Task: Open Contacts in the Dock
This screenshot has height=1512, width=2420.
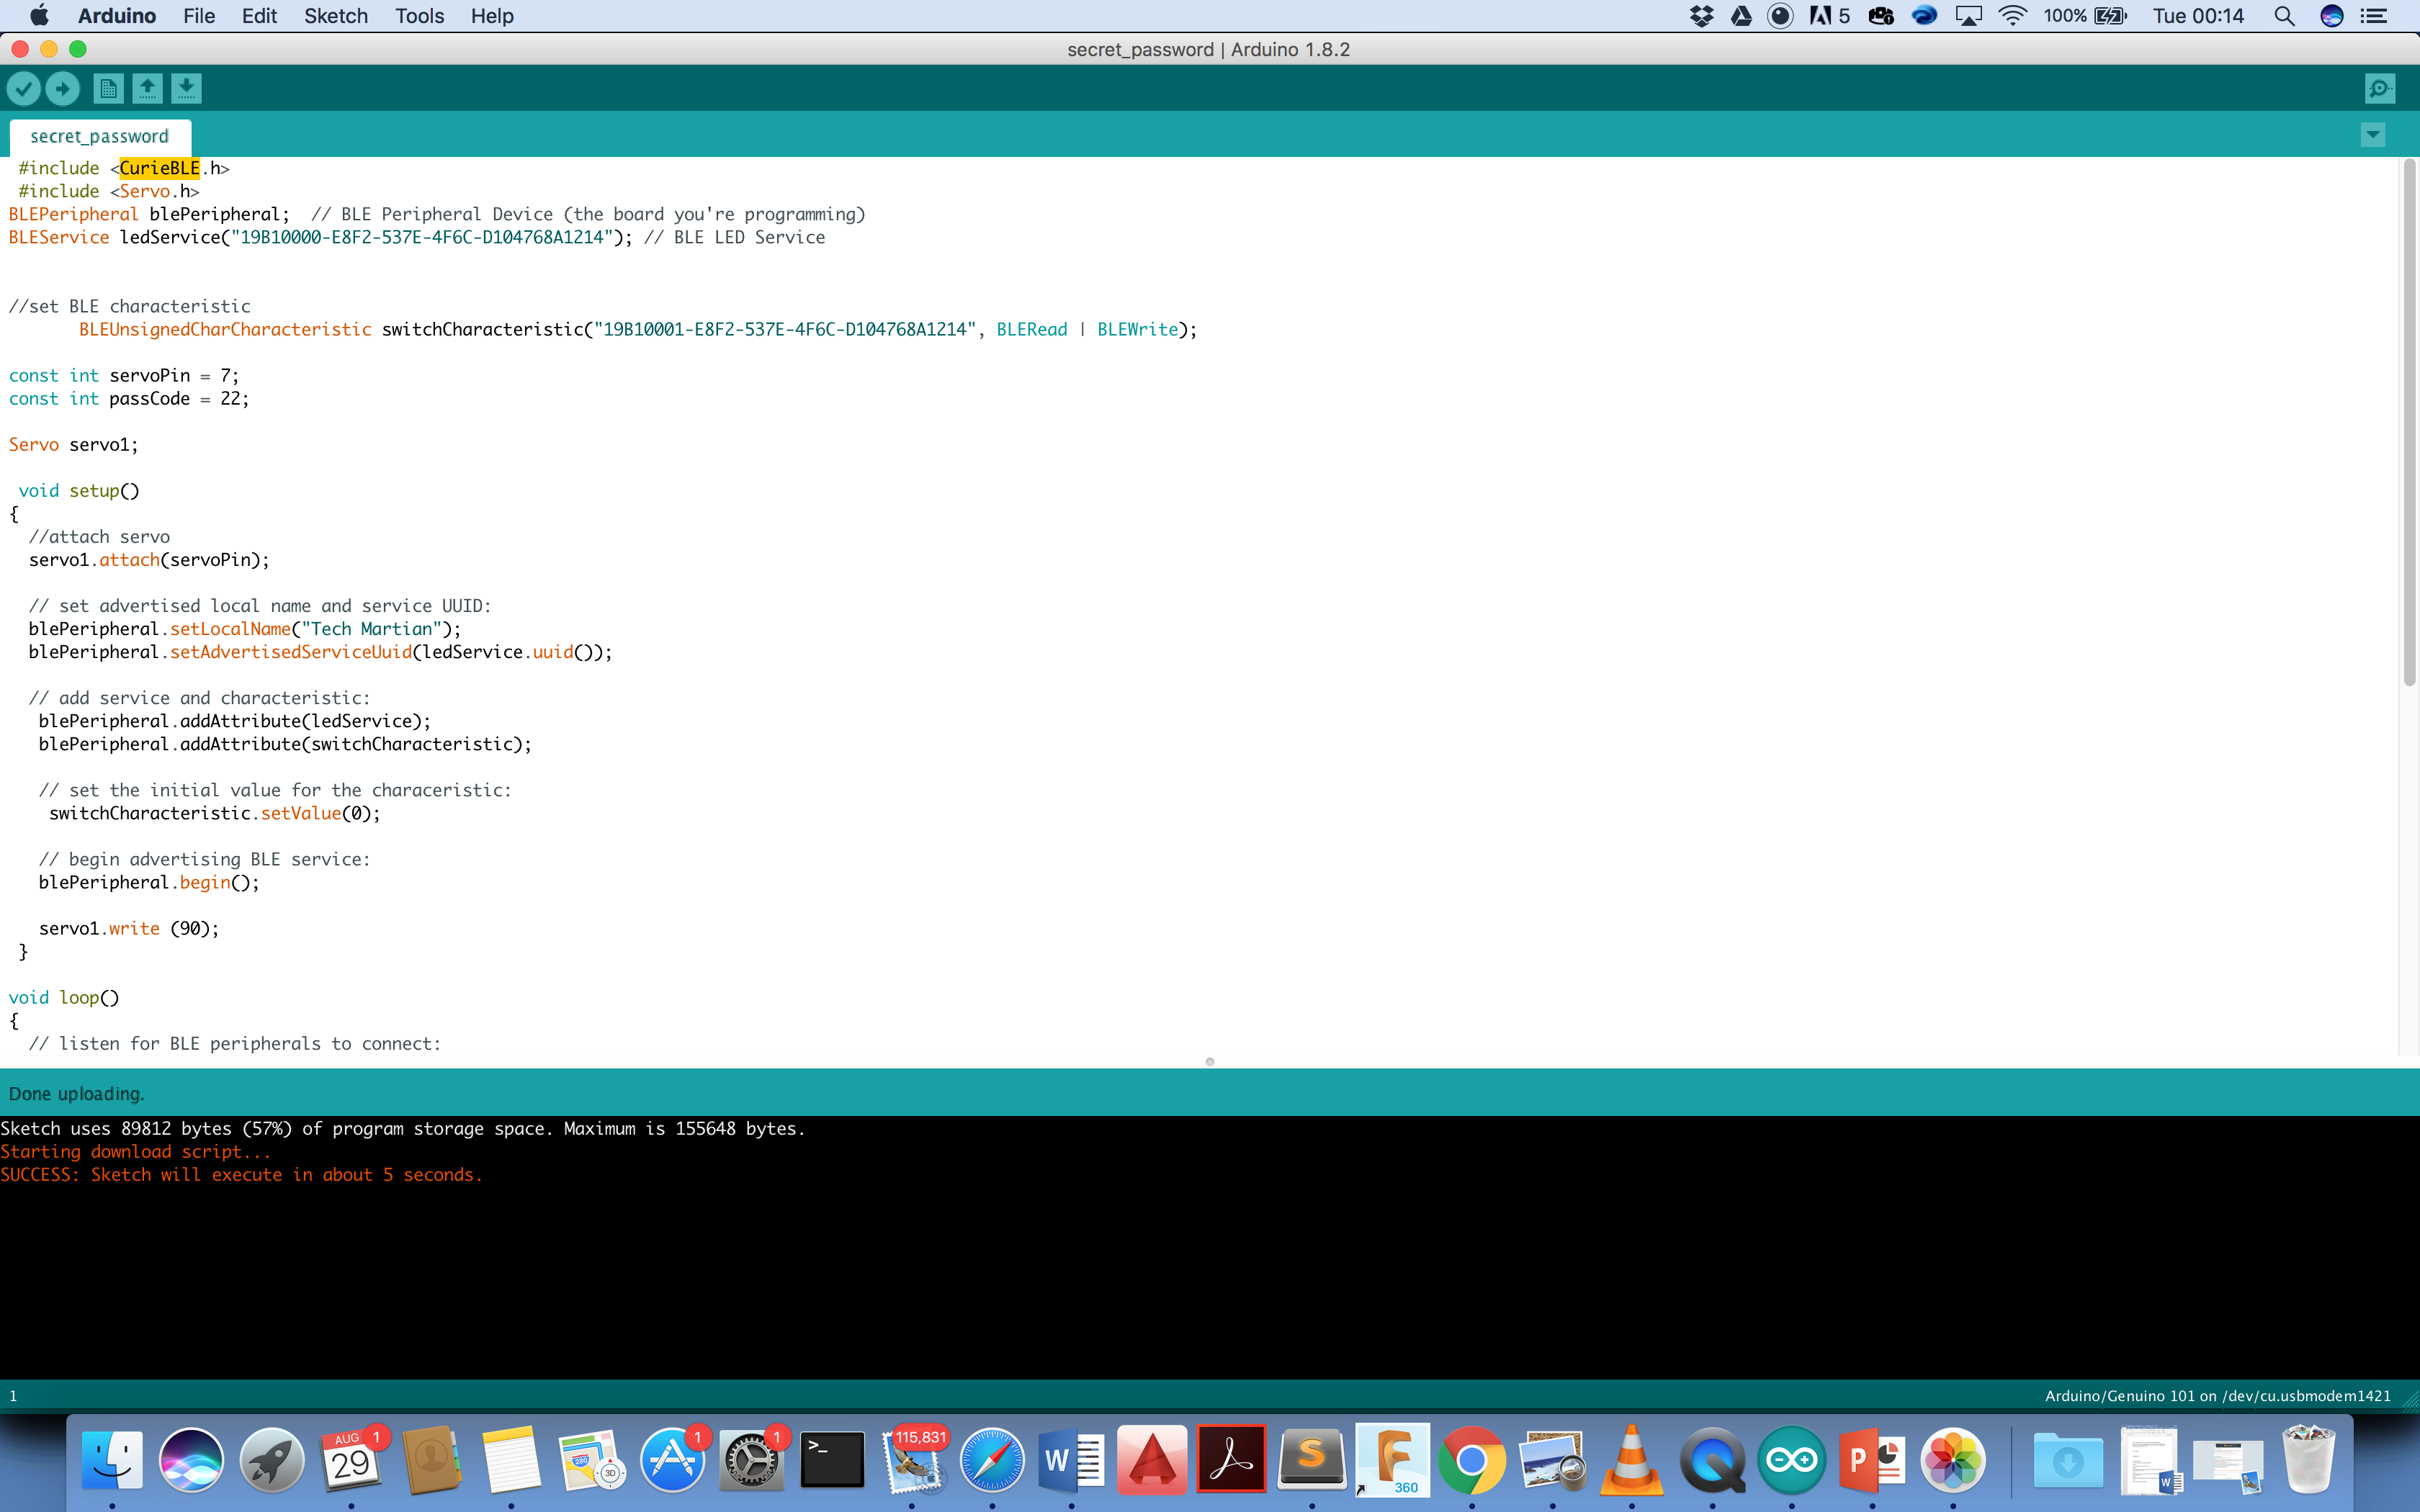Action: [432, 1460]
